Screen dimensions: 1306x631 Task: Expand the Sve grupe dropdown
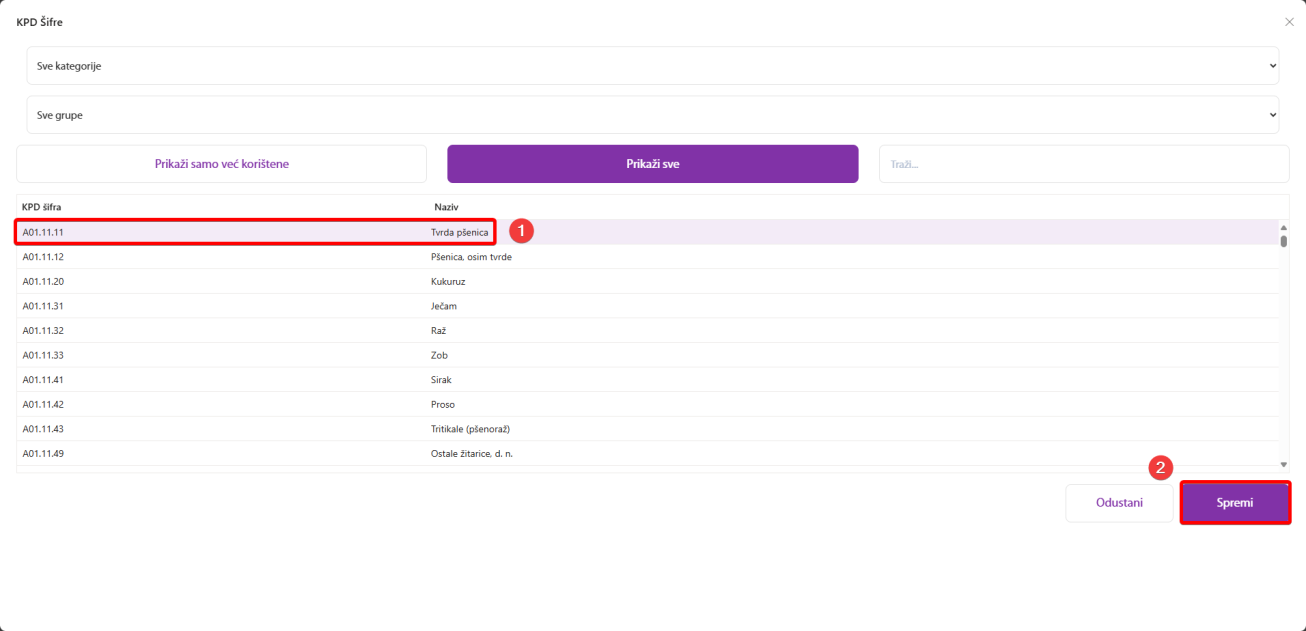(x=652, y=115)
